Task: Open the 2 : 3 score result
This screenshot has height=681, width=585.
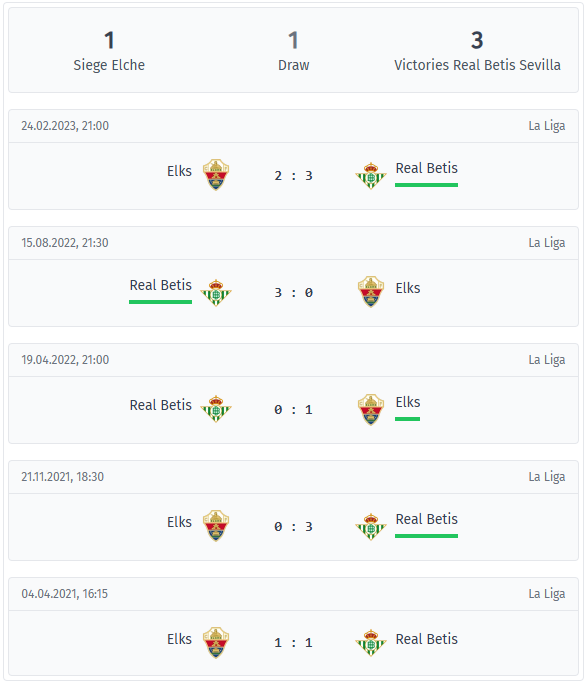Action: (294, 176)
